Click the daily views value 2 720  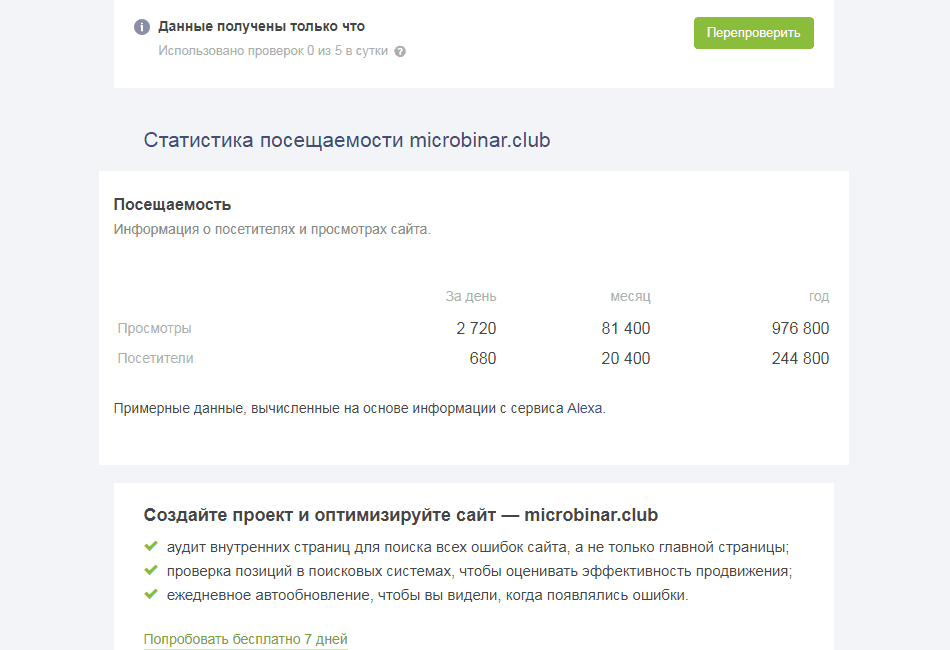click(x=476, y=328)
